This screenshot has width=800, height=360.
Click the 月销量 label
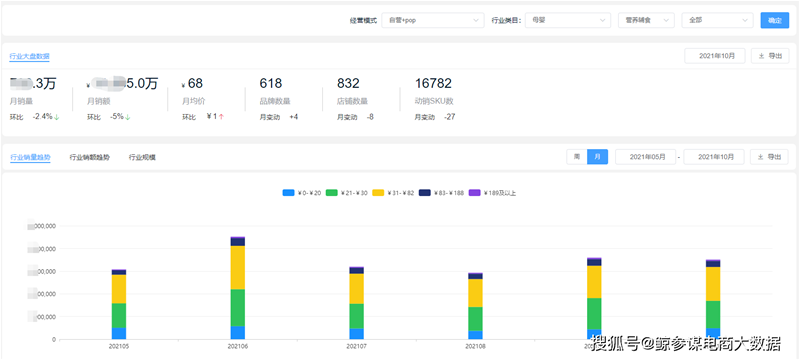20,101
